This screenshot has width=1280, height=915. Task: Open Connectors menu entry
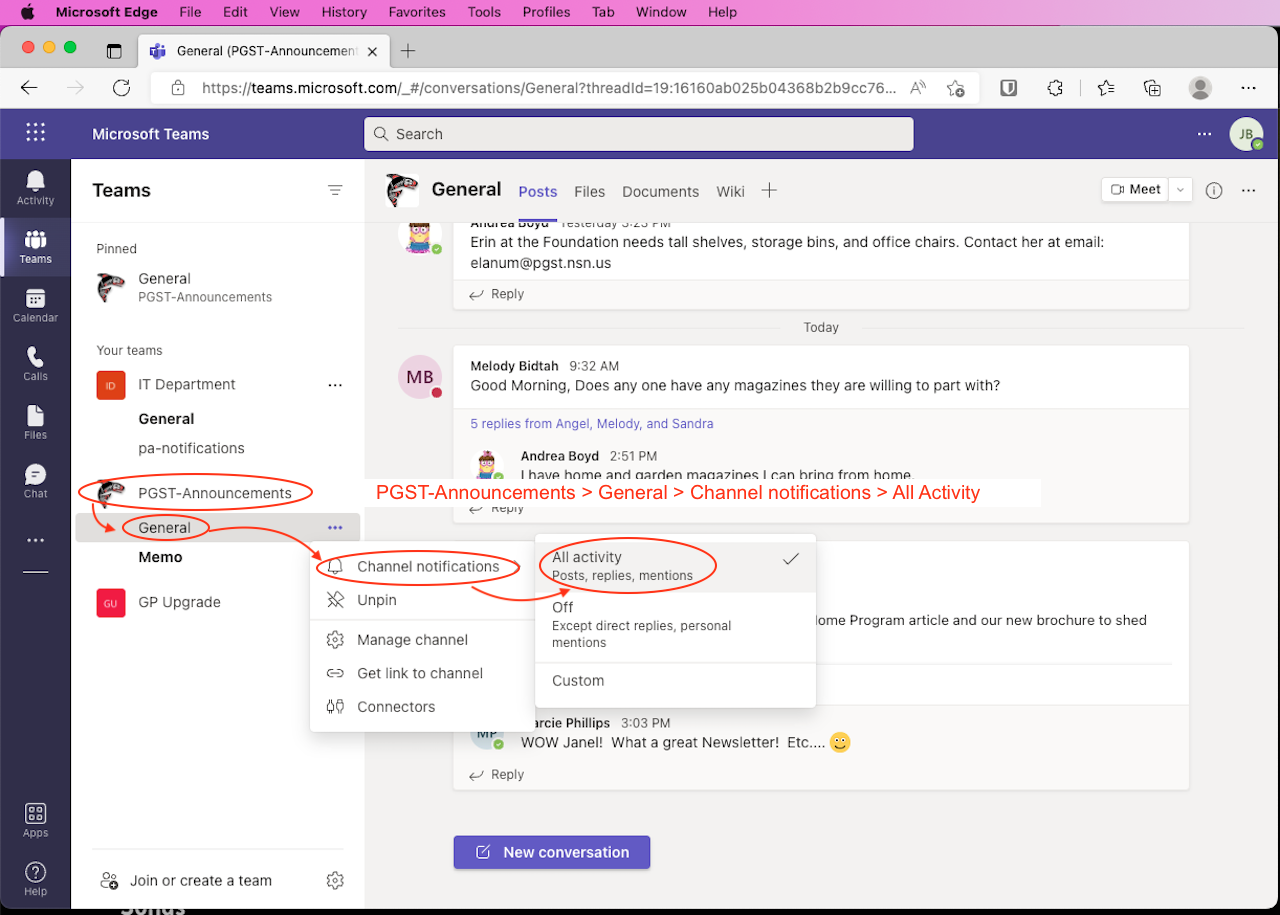point(421,706)
